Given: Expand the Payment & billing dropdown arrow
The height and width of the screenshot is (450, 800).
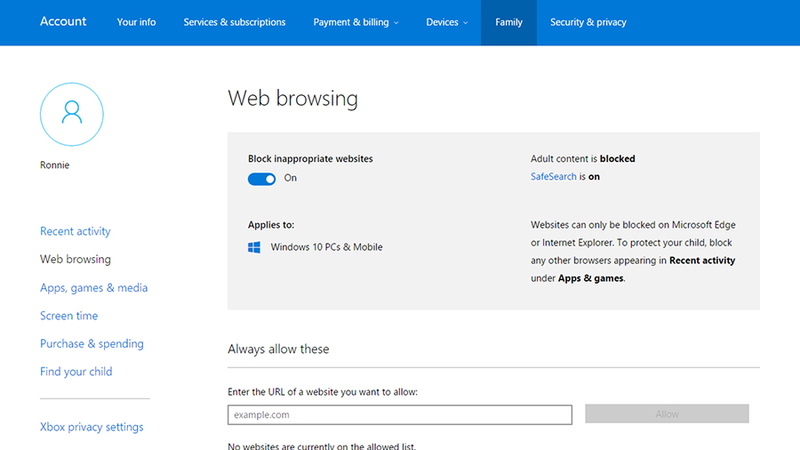Looking at the screenshot, I should click(396, 23).
